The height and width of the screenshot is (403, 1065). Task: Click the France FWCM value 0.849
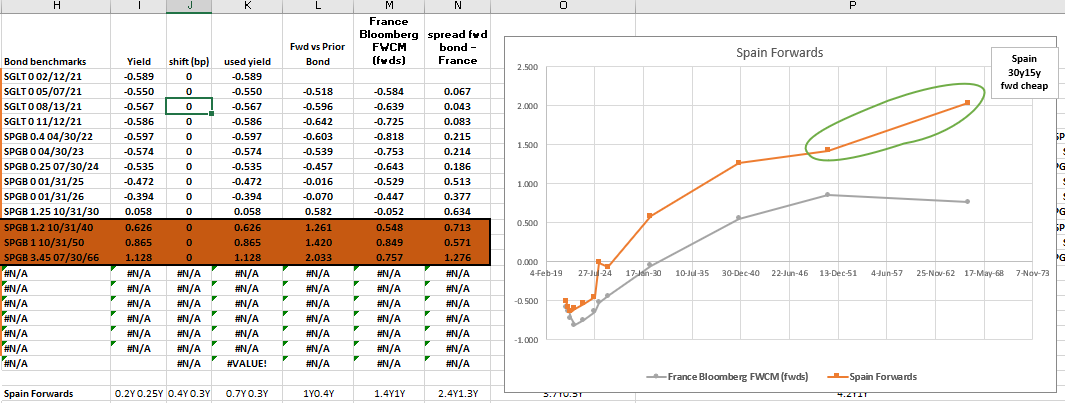[x=388, y=242]
